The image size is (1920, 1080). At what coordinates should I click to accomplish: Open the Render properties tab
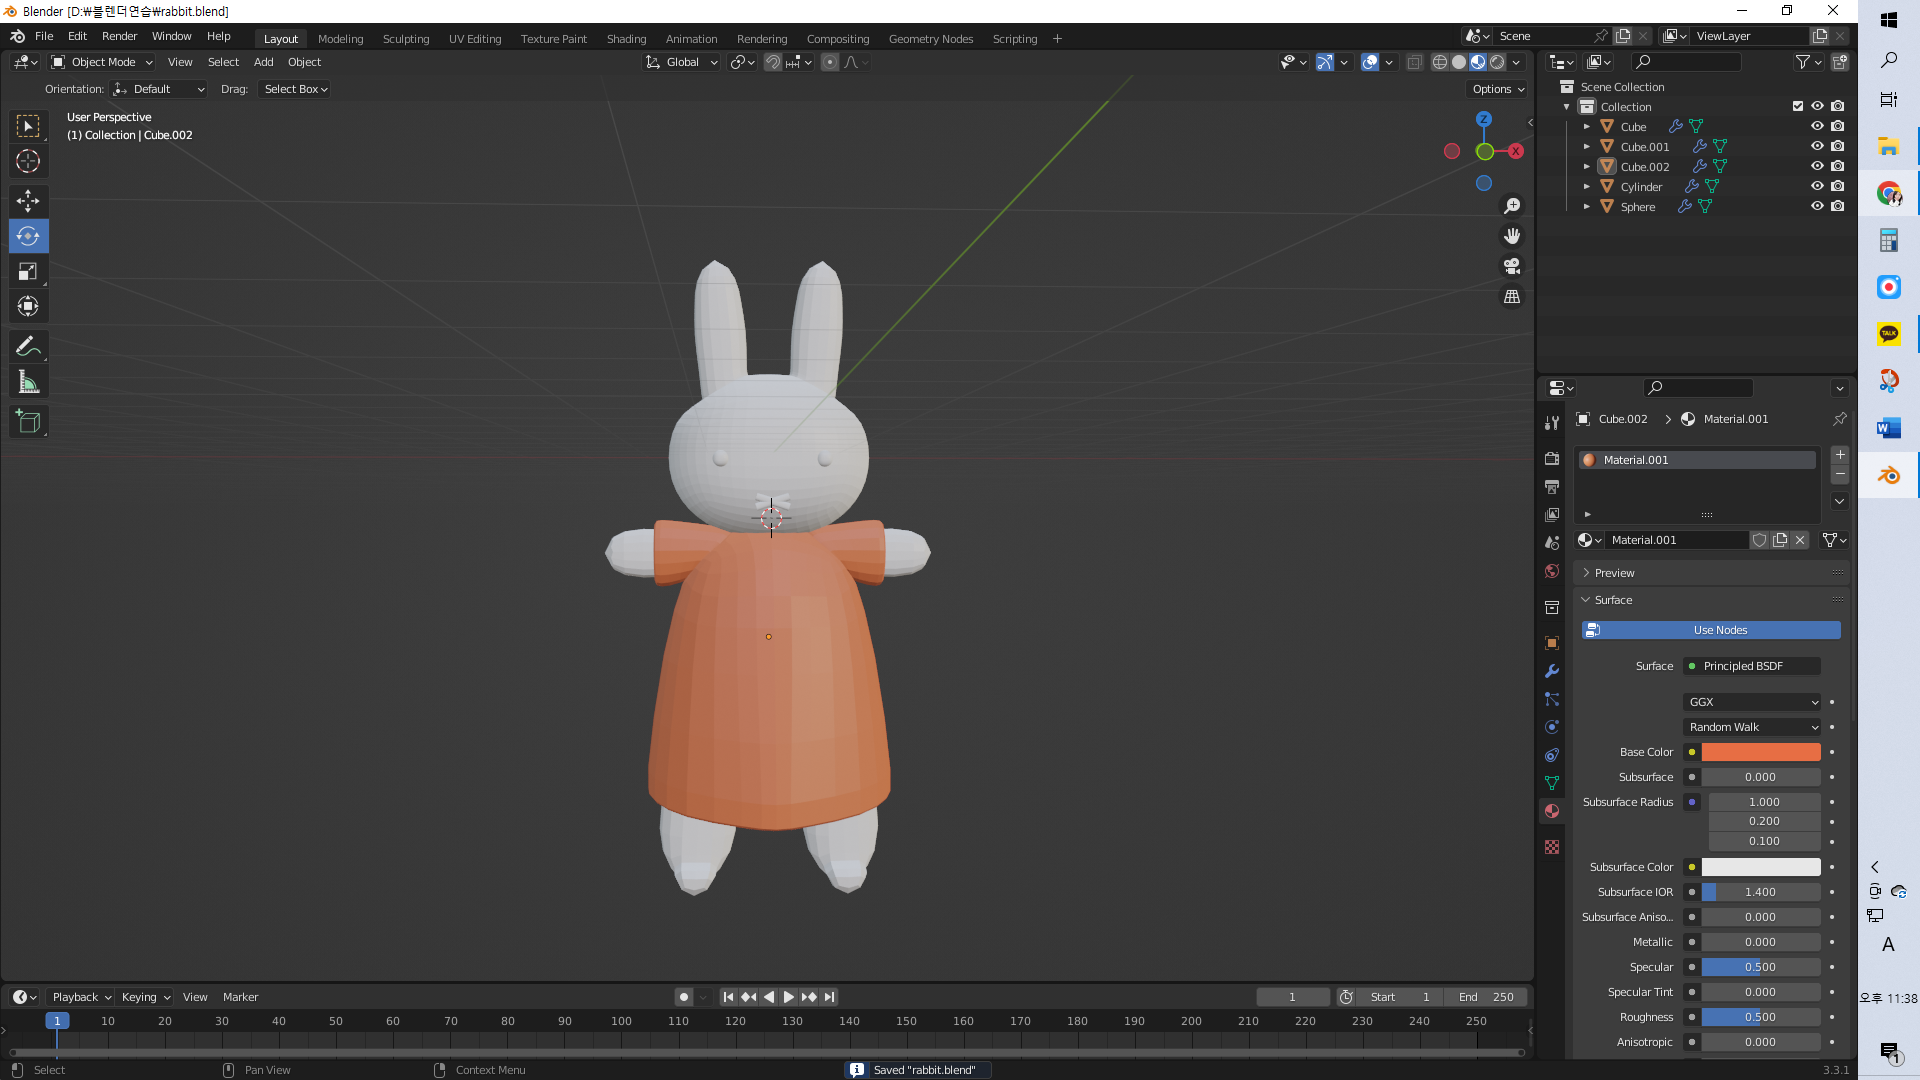pos(1552,458)
